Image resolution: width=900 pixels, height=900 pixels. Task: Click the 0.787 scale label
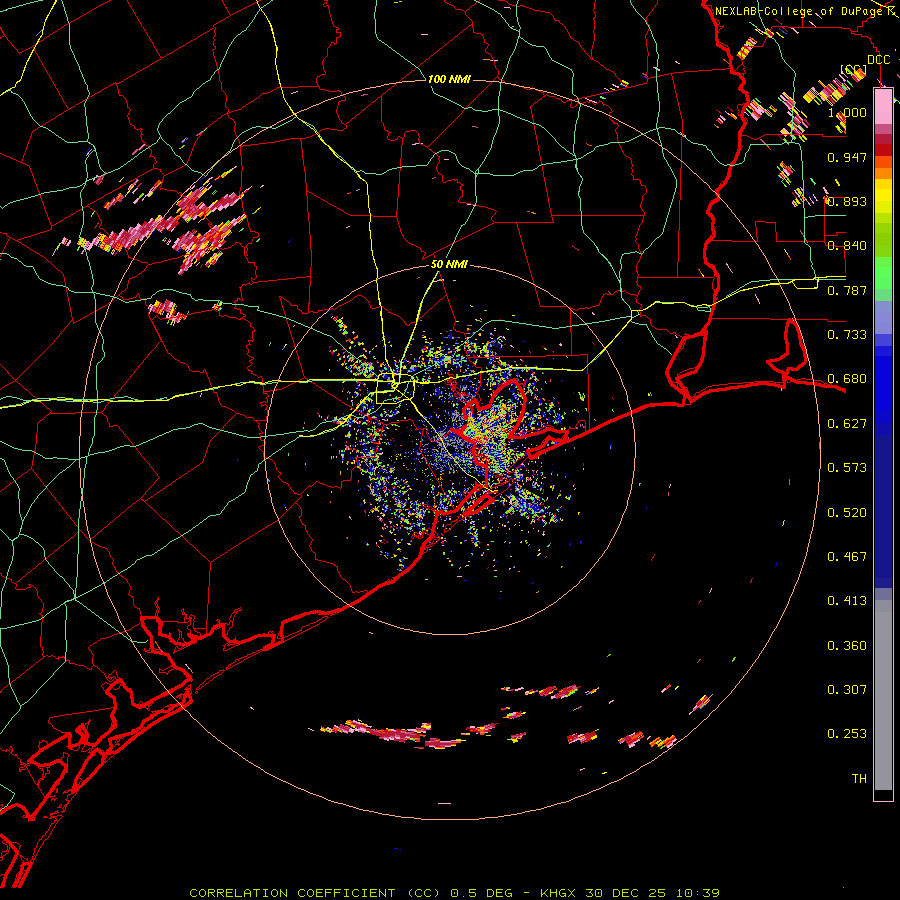pos(847,290)
